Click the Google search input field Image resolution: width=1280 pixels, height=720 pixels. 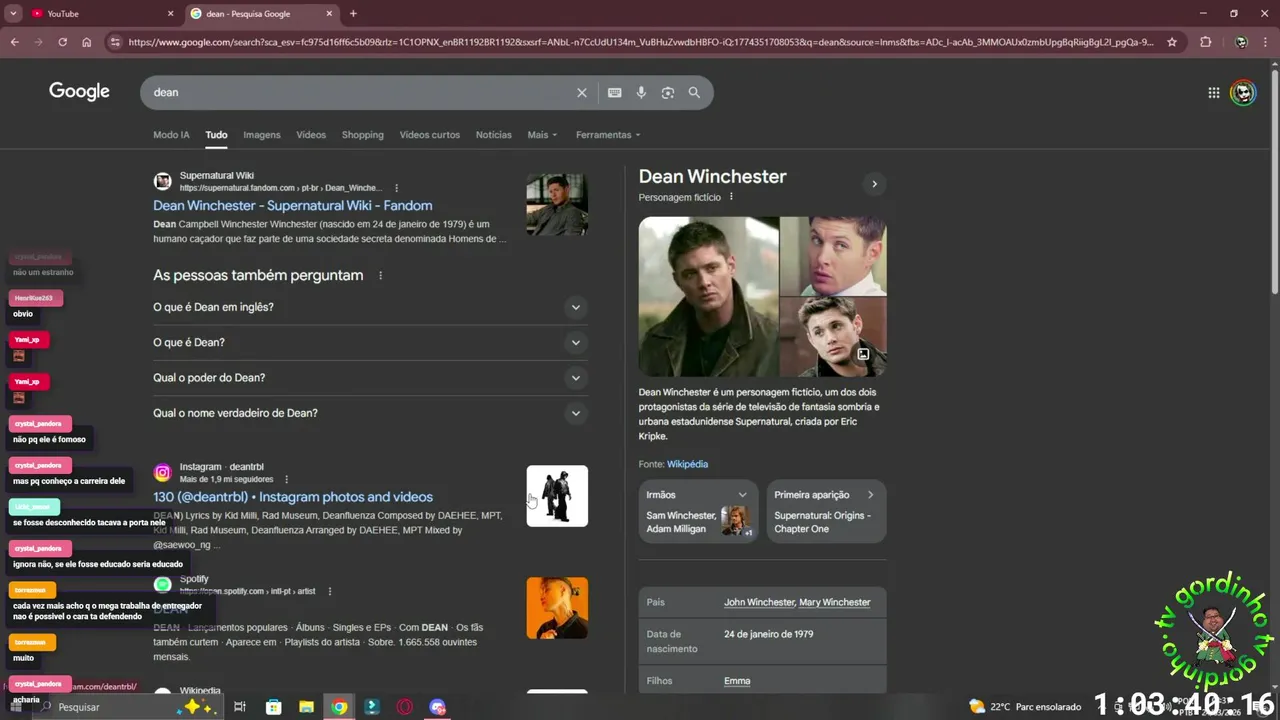pos(360,92)
